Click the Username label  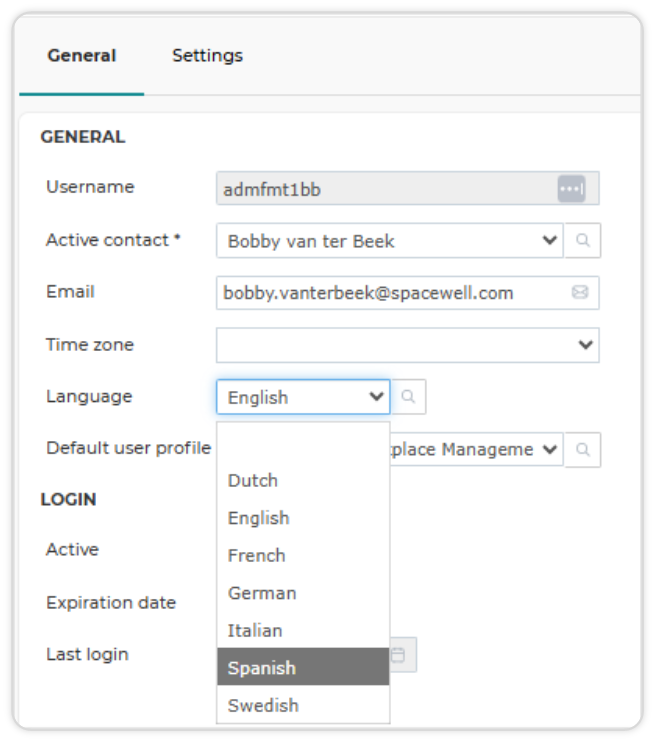[90, 187]
